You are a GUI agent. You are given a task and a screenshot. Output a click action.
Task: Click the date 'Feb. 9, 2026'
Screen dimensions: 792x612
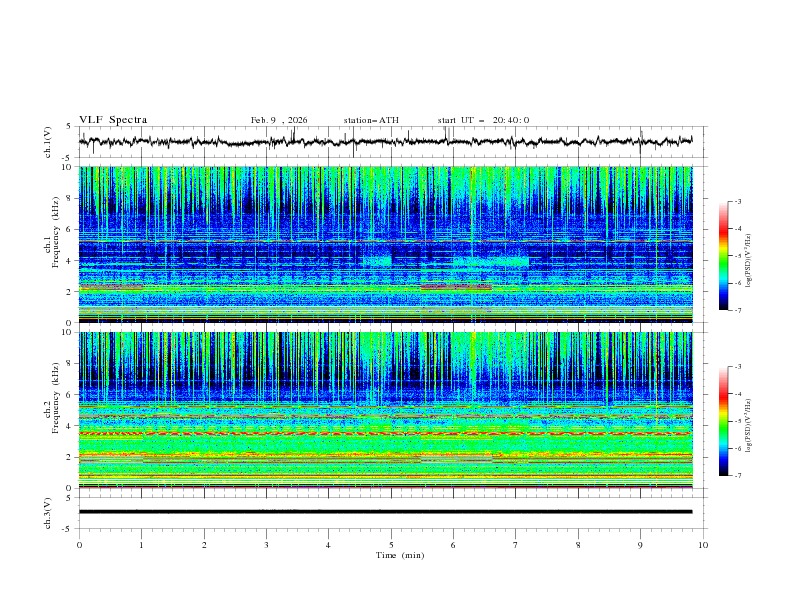point(279,120)
